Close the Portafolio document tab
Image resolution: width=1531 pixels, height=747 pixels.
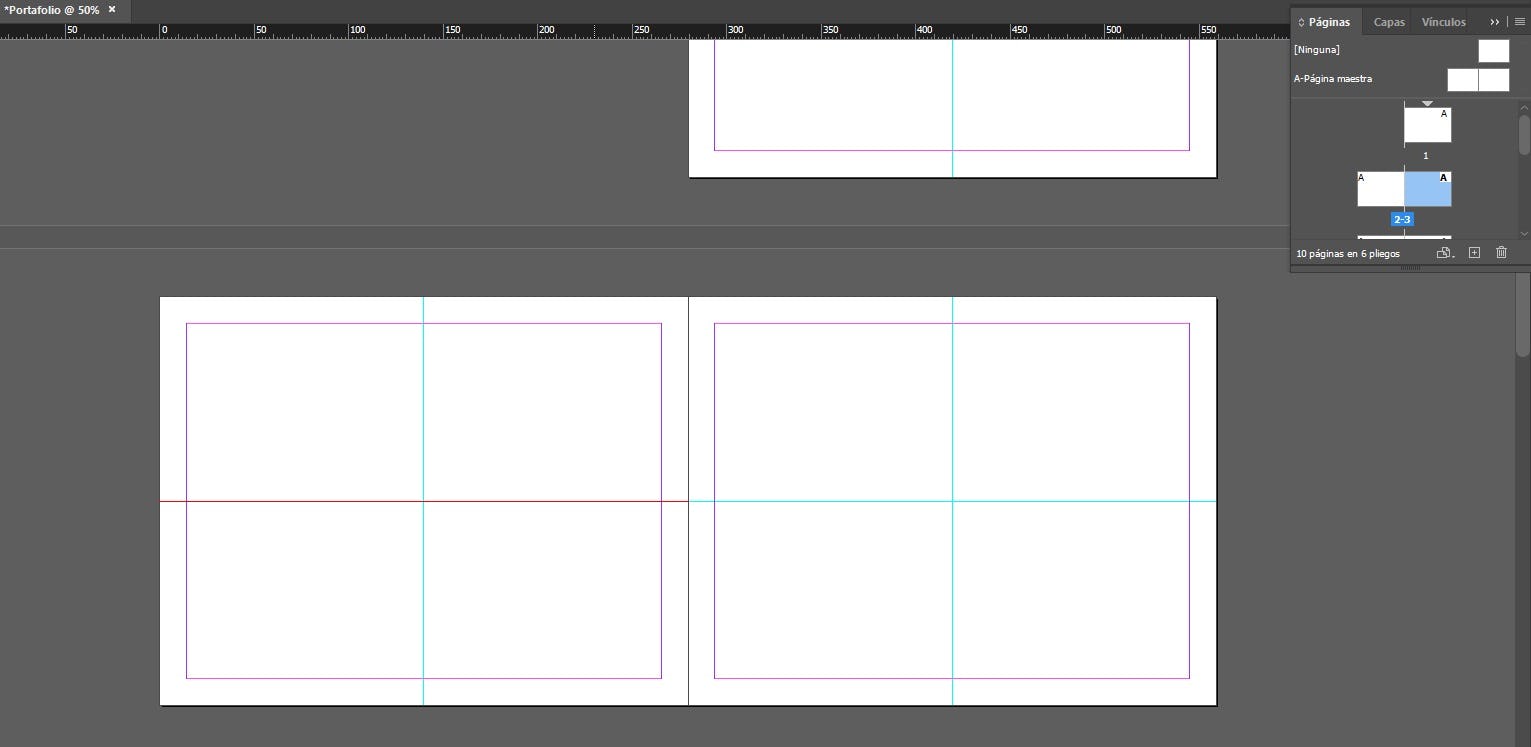coord(112,9)
